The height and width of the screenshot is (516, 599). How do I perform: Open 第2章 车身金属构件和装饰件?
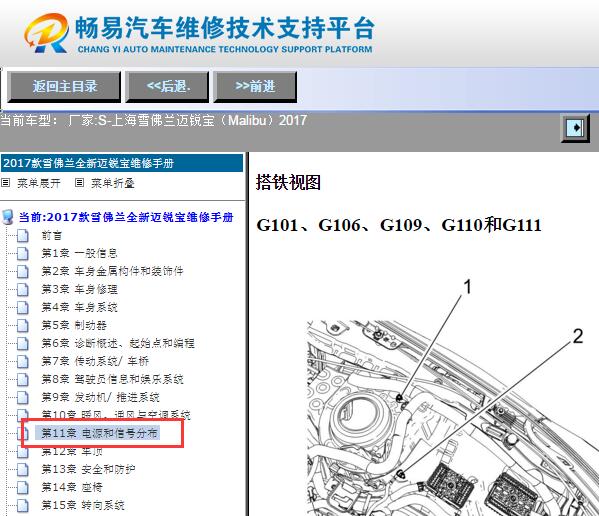coord(112,271)
